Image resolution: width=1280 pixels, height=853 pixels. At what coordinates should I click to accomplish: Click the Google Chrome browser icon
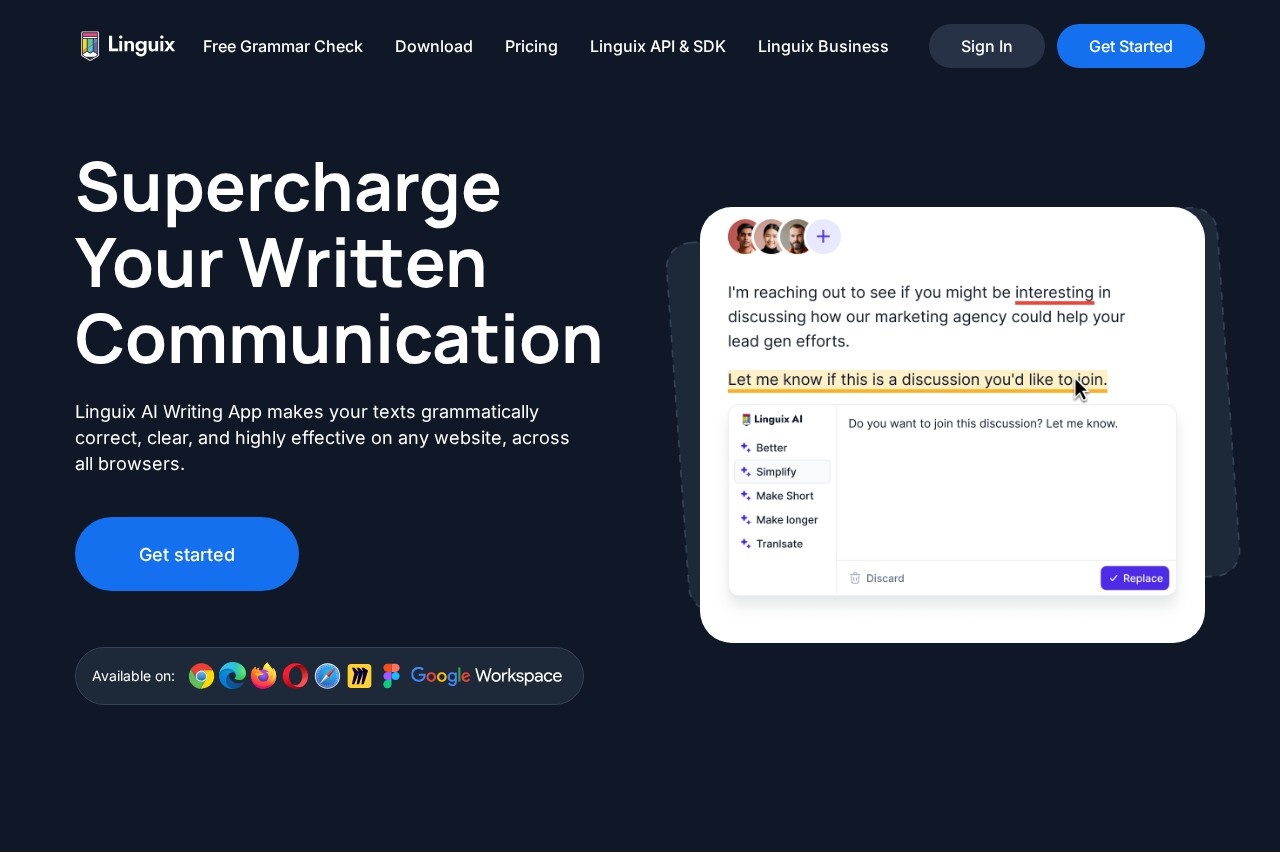[x=202, y=677]
